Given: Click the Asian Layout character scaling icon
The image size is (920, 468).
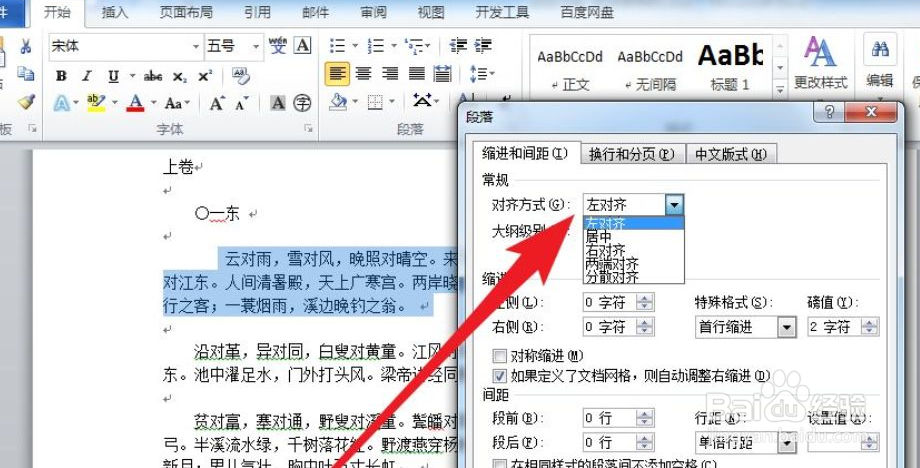Looking at the screenshot, I should [x=422, y=100].
